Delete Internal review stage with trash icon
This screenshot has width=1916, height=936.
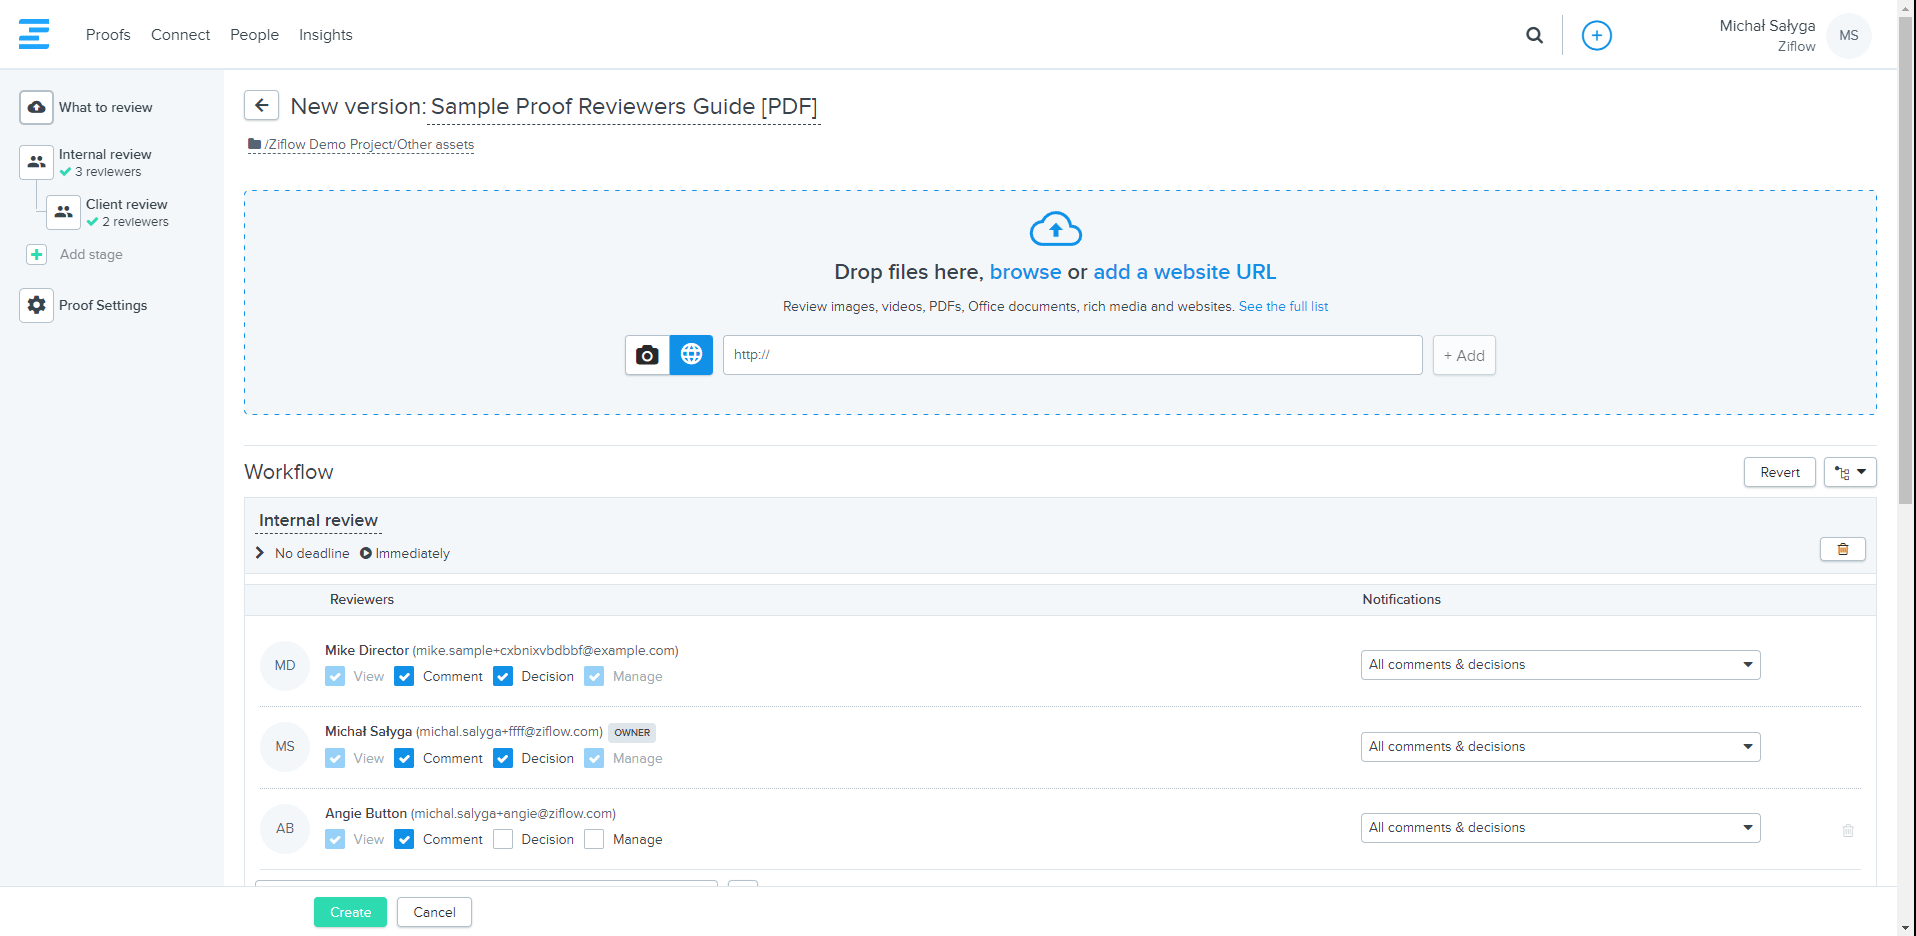[x=1842, y=549]
